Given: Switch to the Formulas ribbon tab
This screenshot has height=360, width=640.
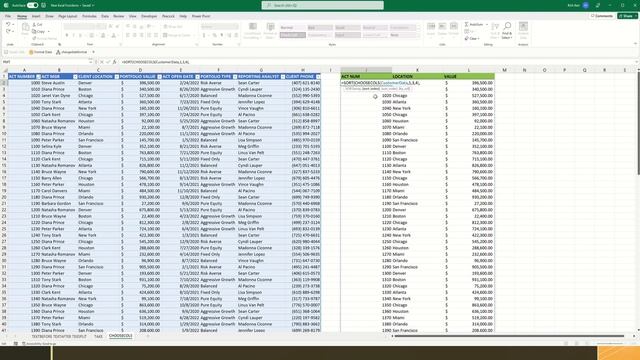Looking at the screenshot, I should tap(89, 16).
